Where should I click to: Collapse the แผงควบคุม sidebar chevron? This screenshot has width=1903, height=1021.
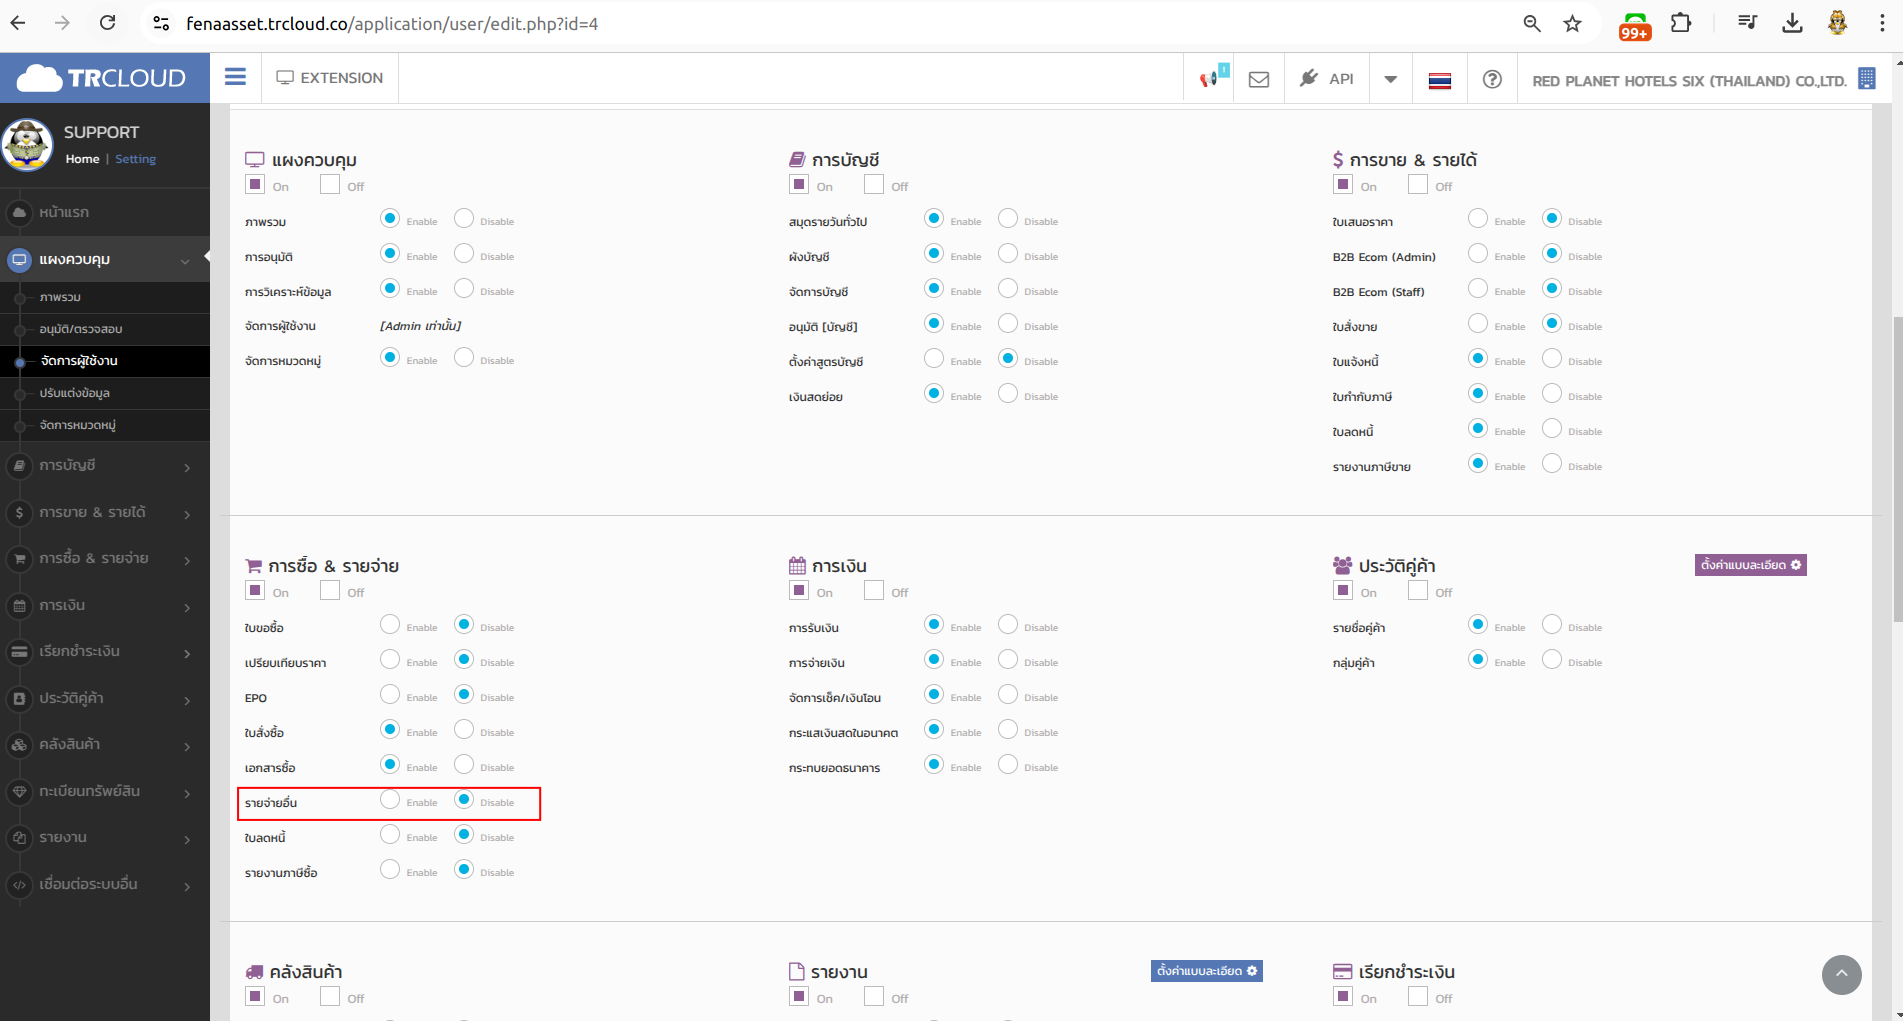[185, 261]
